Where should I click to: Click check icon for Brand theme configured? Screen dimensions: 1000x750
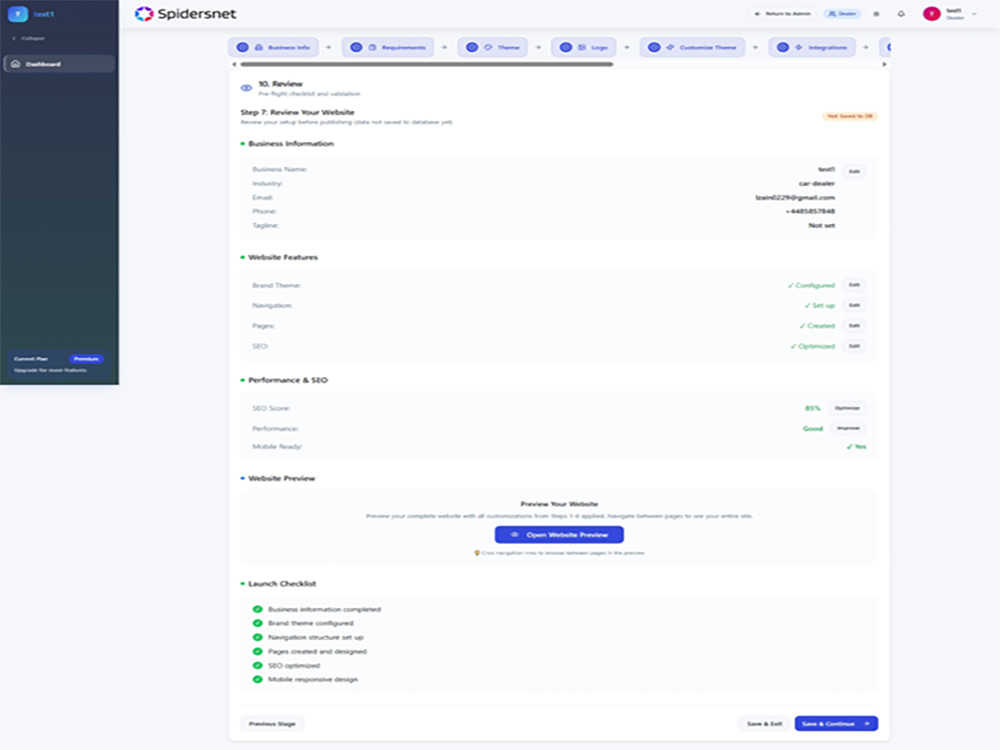coord(258,623)
